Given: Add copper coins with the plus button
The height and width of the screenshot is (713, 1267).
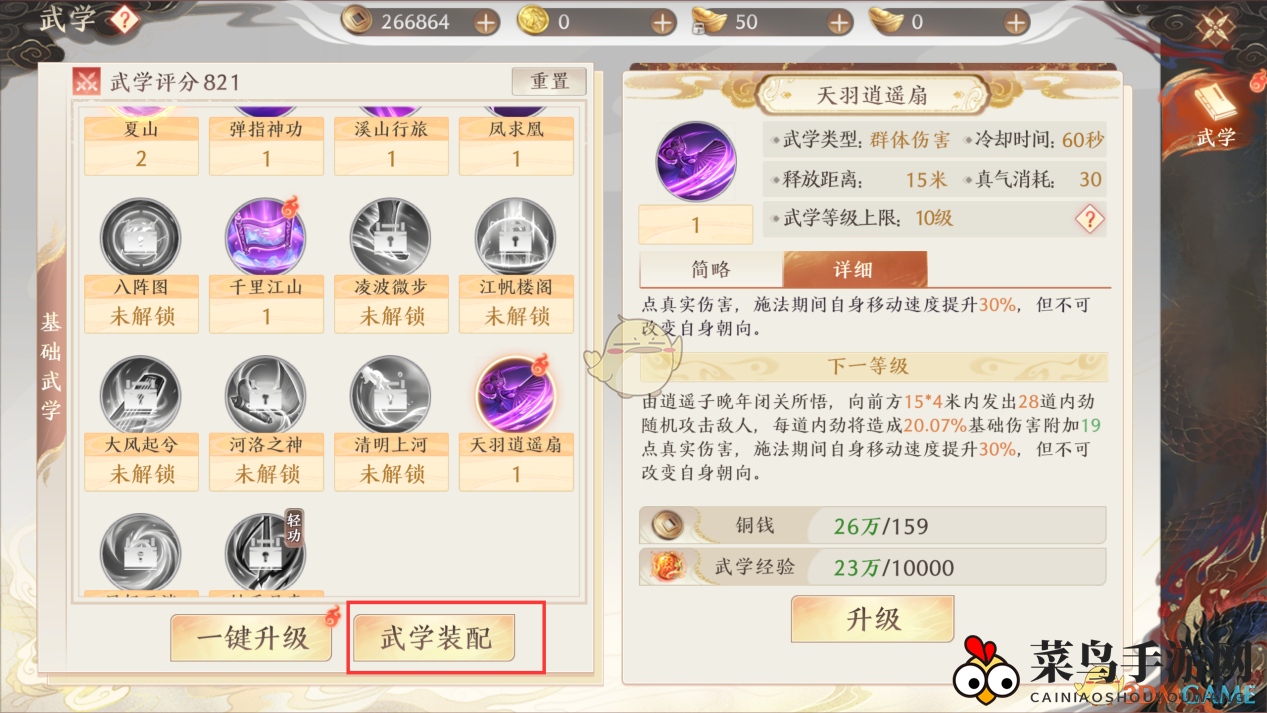Looking at the screenshot, I should pos(486,22).
